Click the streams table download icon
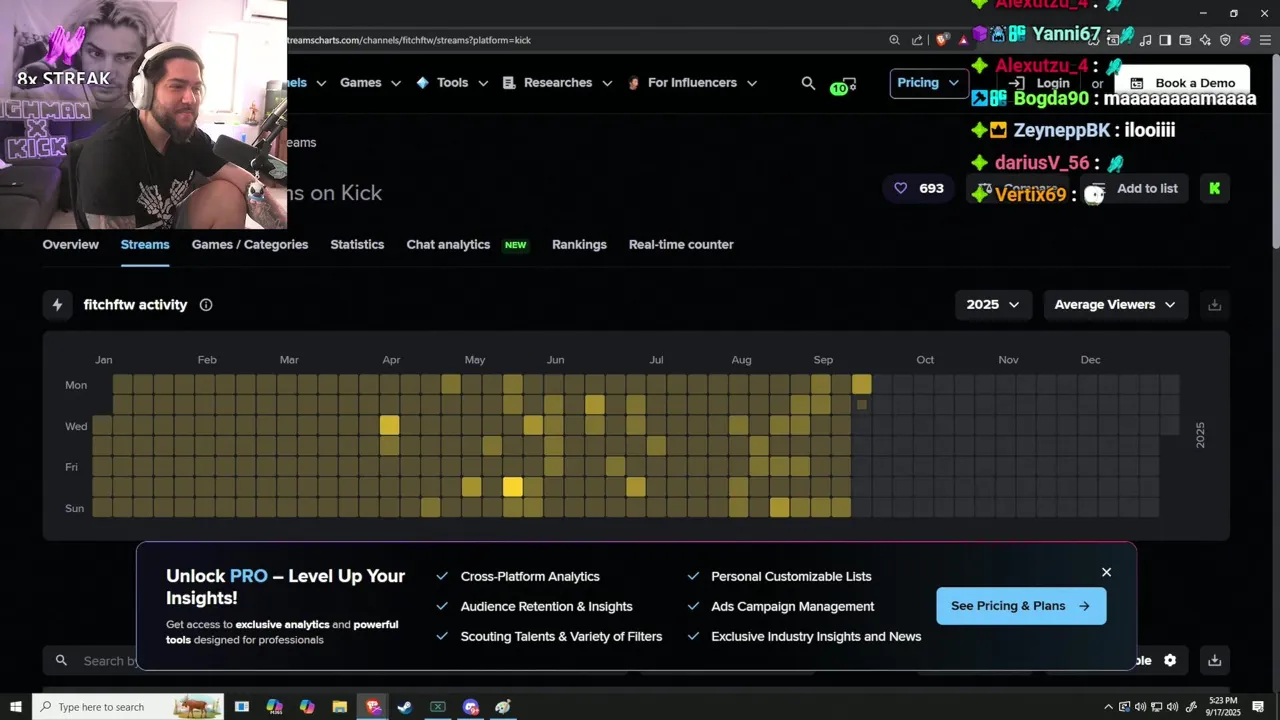 pyautogui.click(x=1214, y=660)
